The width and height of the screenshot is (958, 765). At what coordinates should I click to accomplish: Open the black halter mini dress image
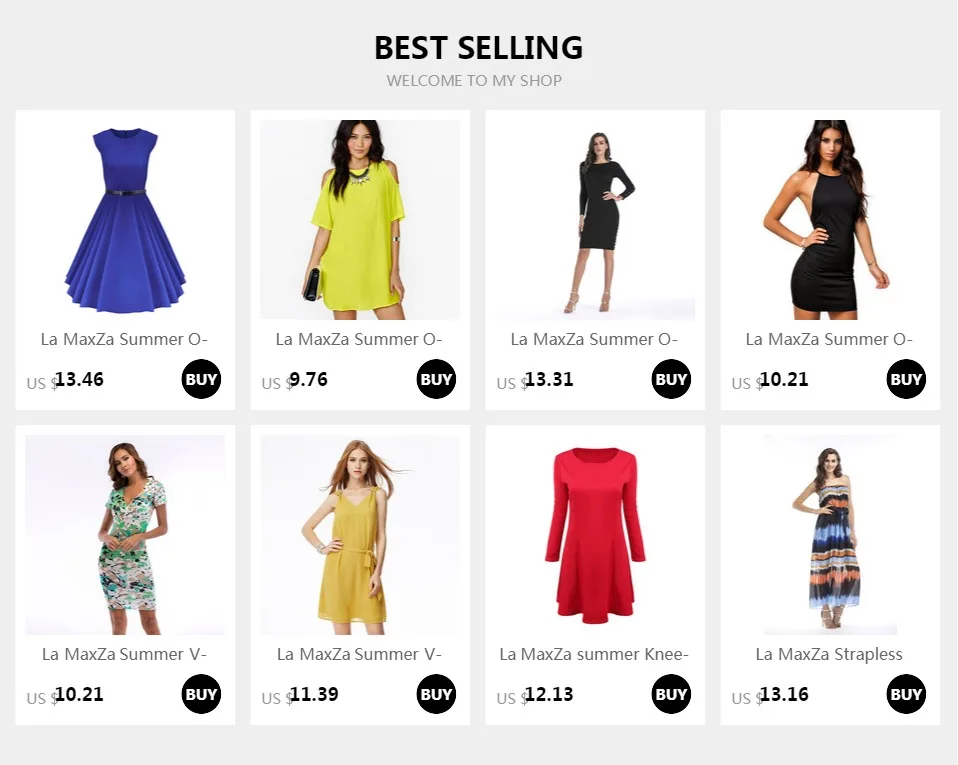(x=830, y=220)
